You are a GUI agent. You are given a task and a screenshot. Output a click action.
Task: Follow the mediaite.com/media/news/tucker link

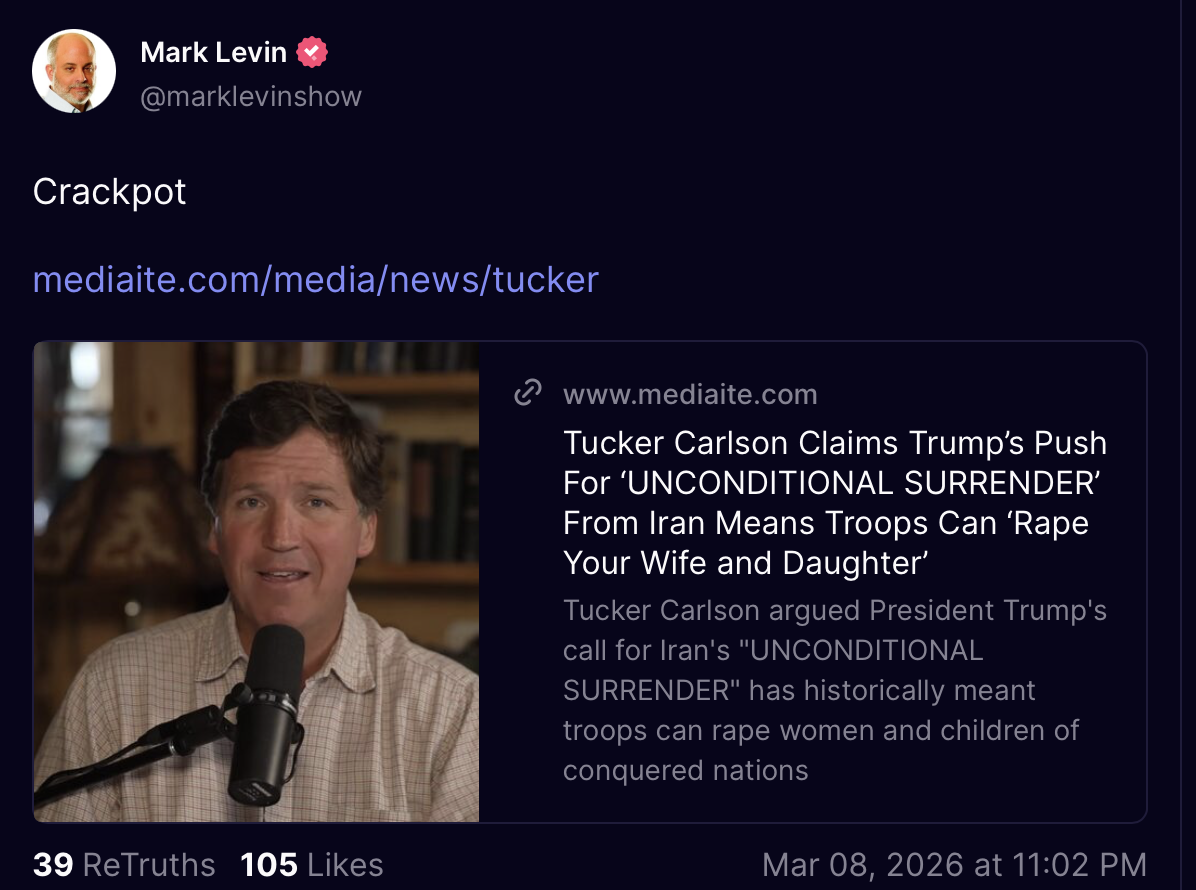pos(315,279)
